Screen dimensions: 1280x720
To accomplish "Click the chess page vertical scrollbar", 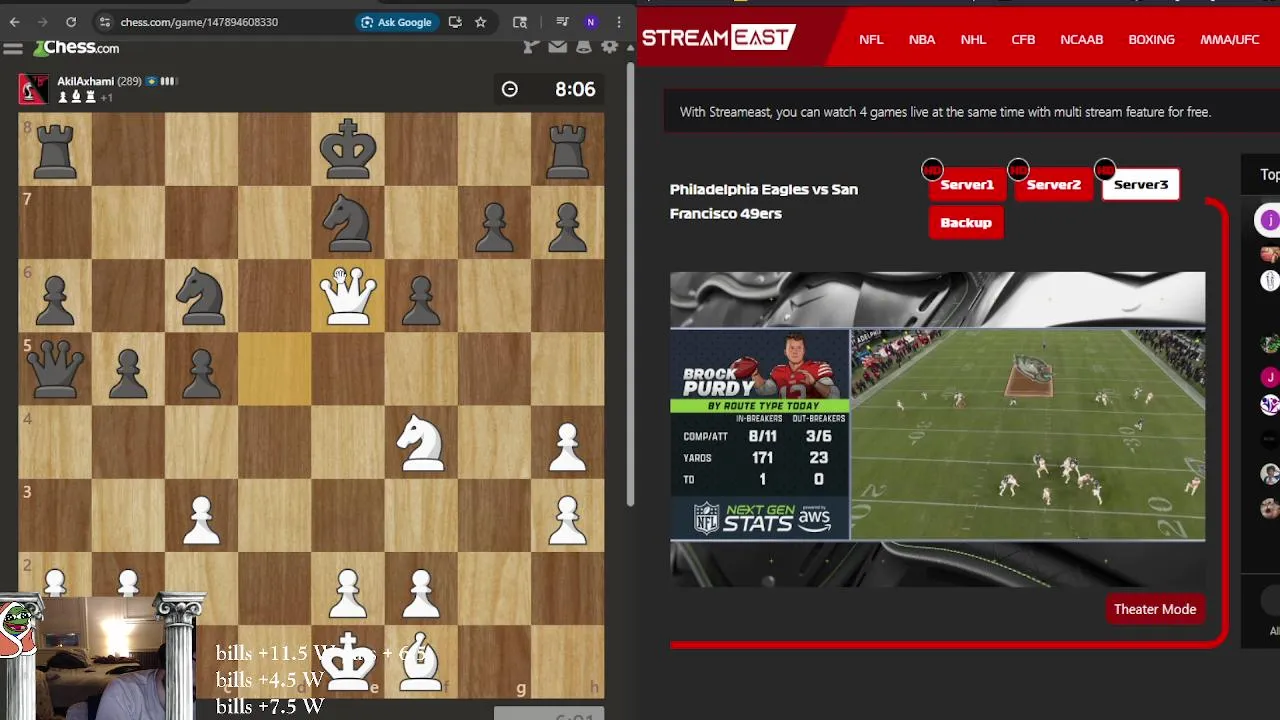I will (630, 285).
